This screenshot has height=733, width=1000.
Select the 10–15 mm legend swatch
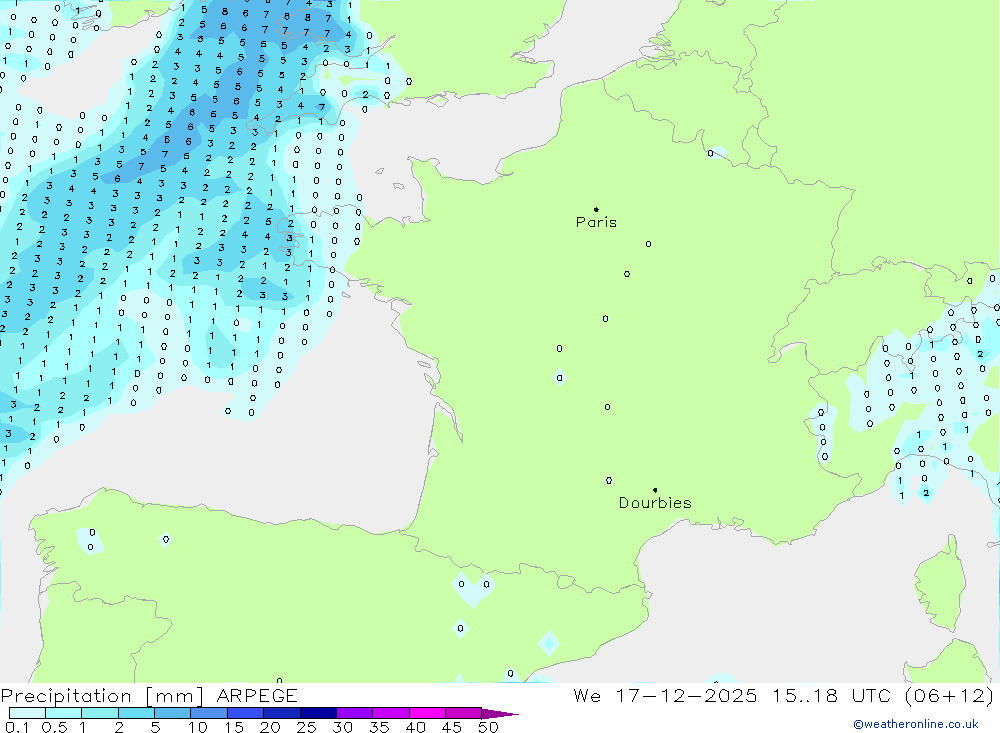(209, 713)
